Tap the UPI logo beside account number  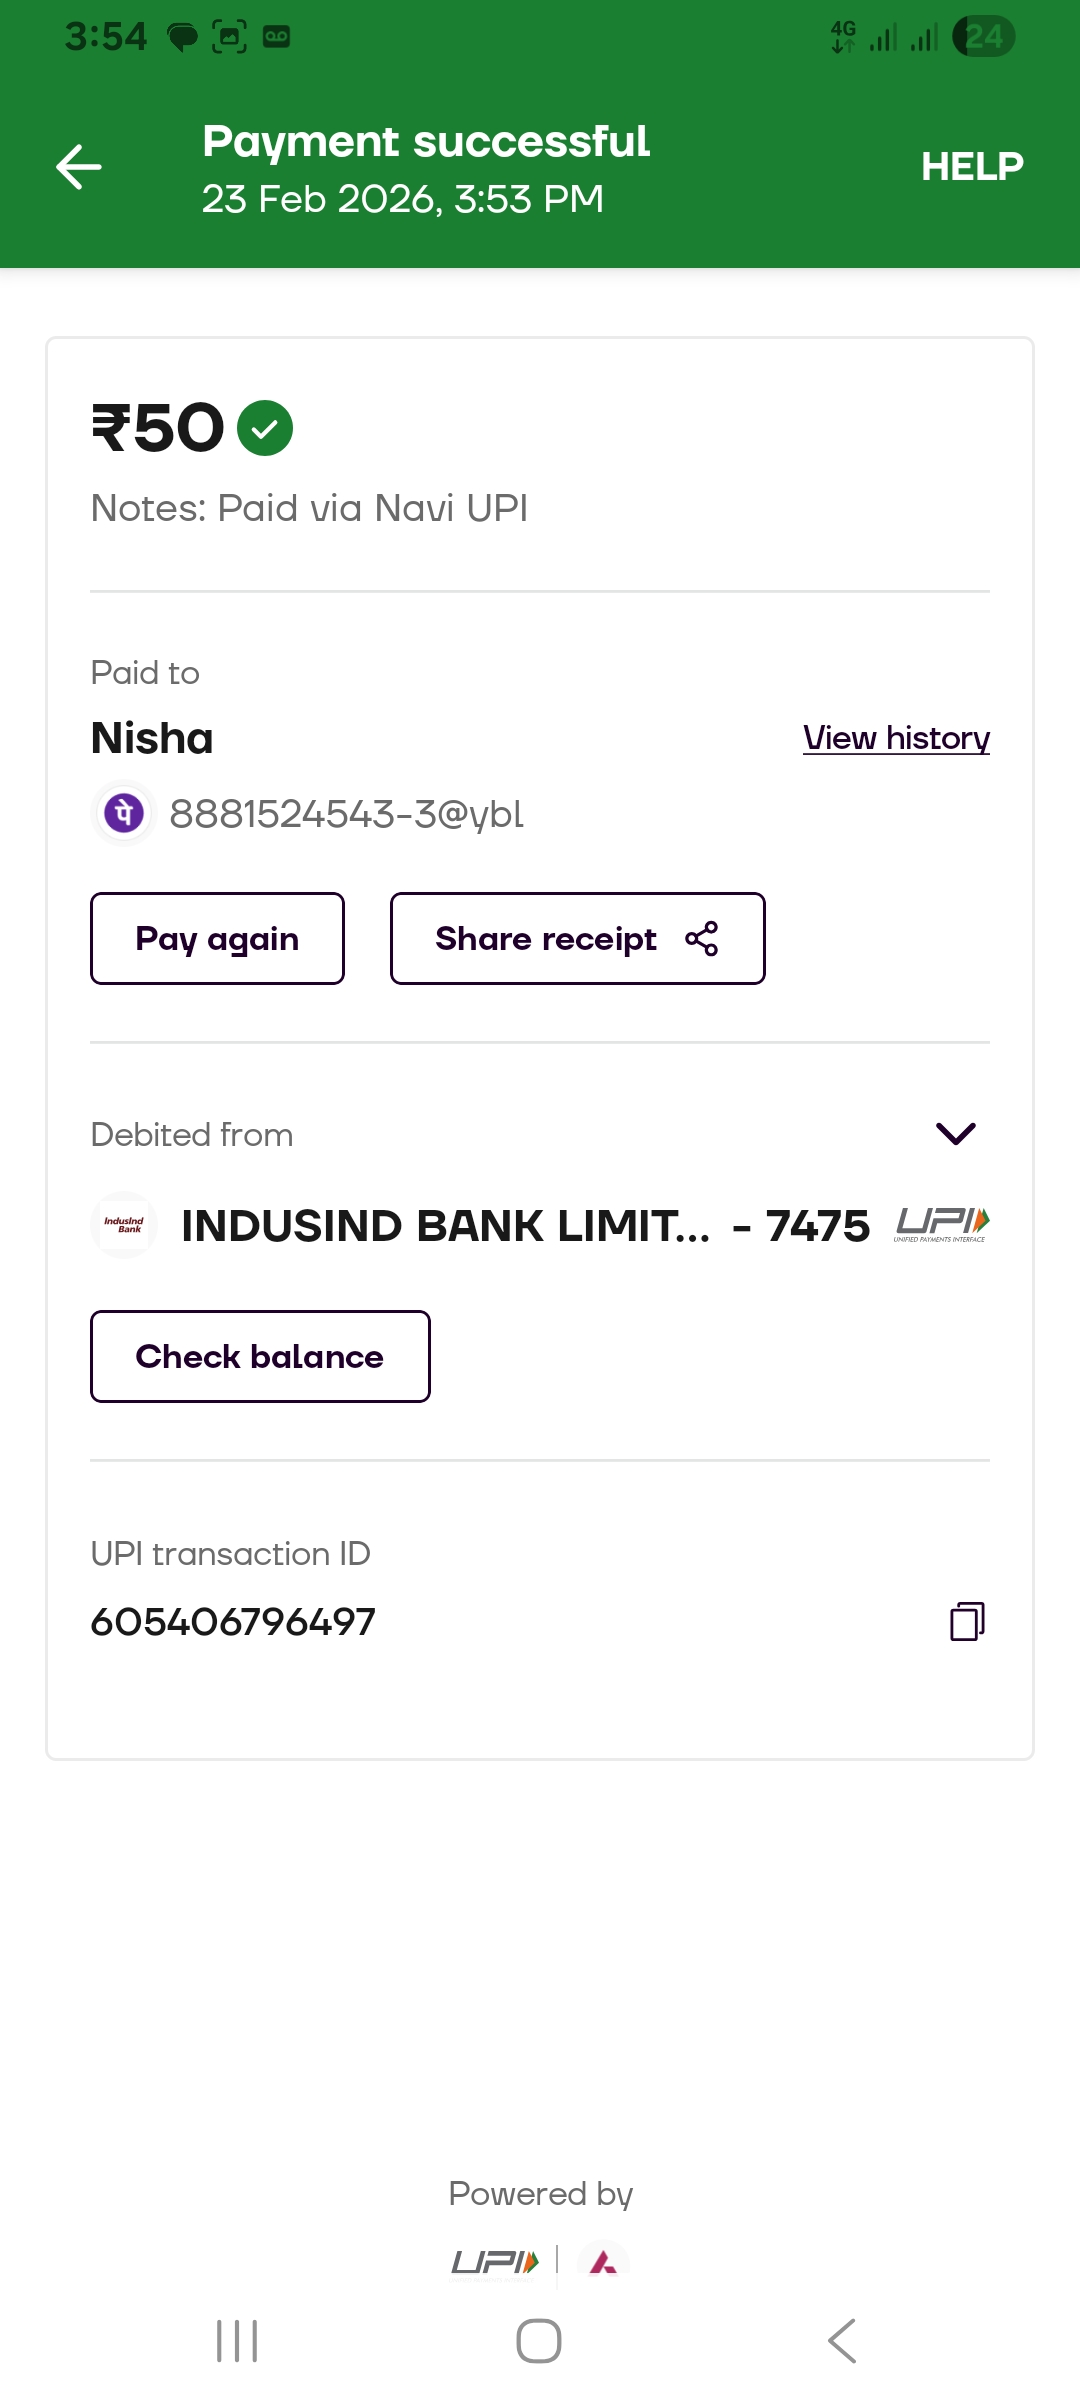[942, 1224]
